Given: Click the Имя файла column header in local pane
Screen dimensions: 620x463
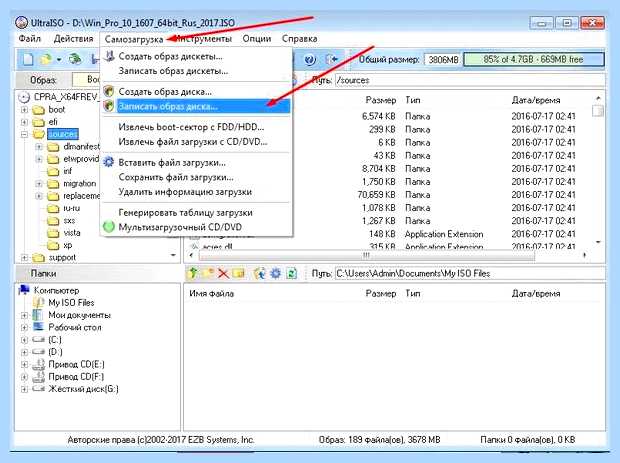Looking at the screenshot, I should [x=212, y=293].
